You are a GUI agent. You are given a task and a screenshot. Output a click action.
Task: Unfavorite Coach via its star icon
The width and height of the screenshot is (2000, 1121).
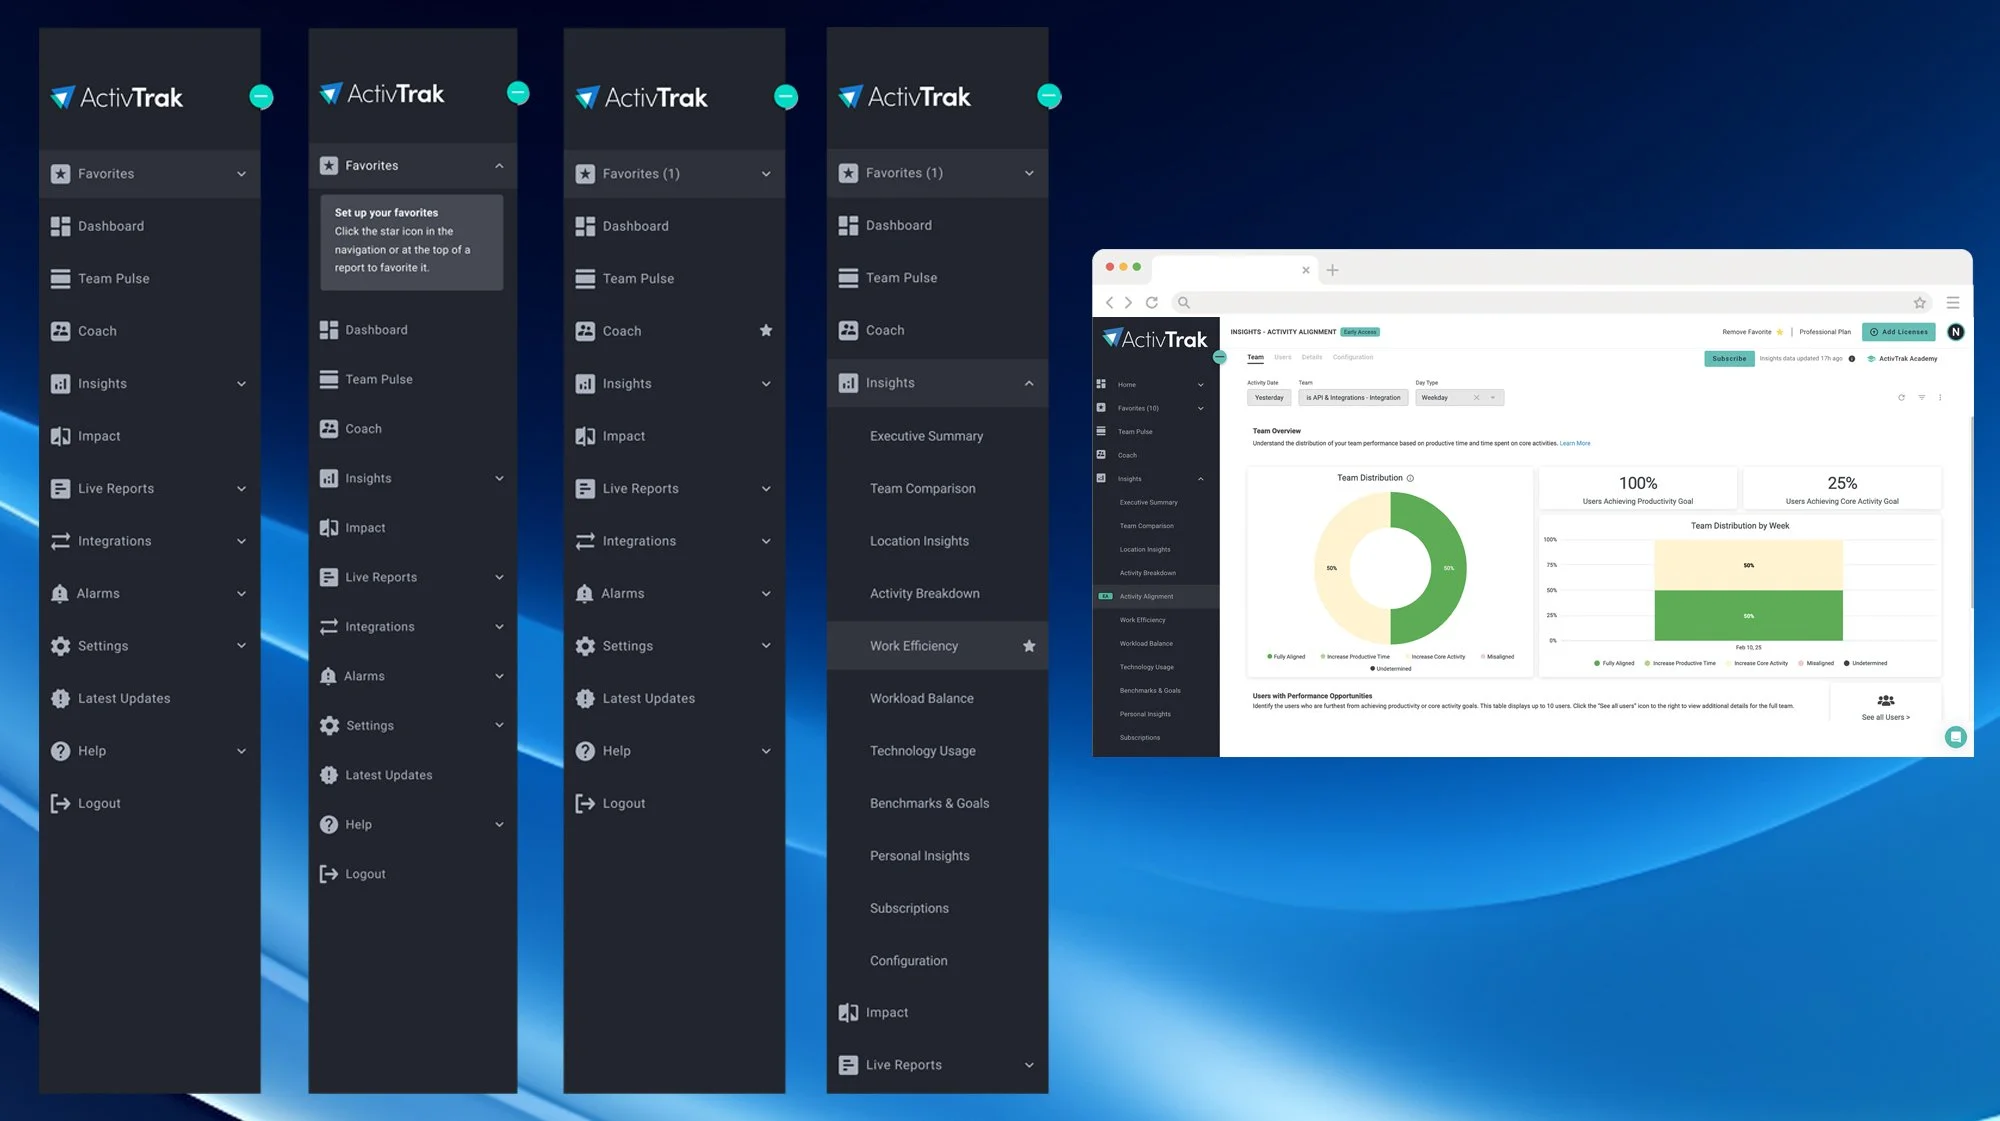click(765, 331)
